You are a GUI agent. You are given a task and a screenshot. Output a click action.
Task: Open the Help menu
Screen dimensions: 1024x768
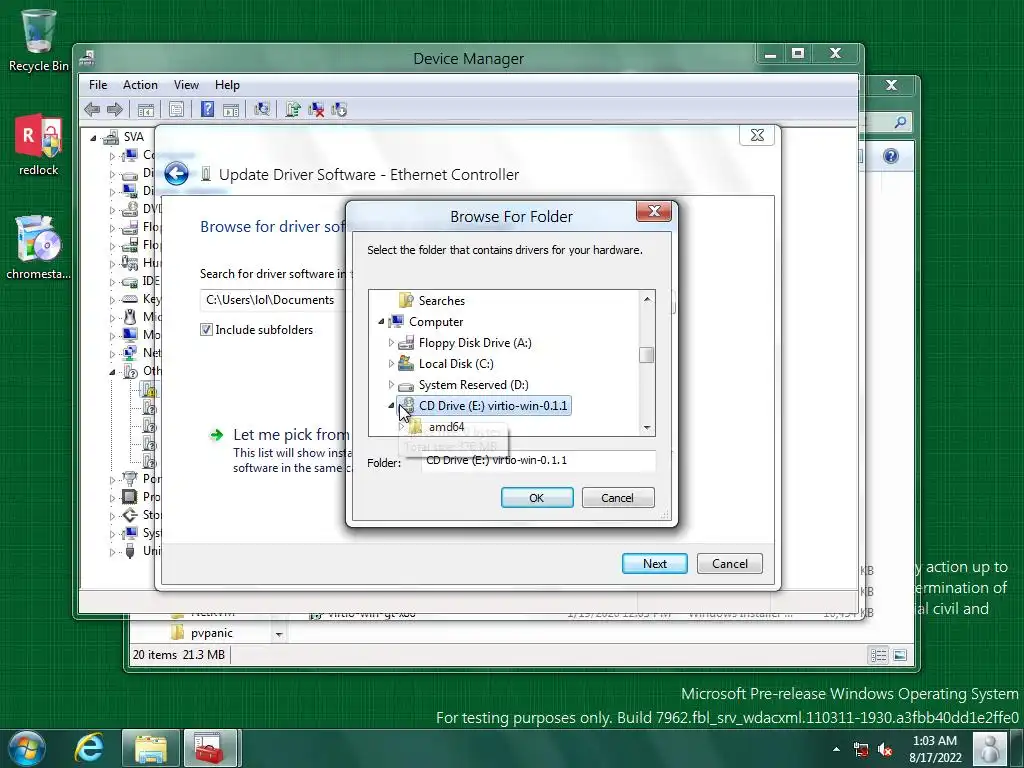[227, 85]
